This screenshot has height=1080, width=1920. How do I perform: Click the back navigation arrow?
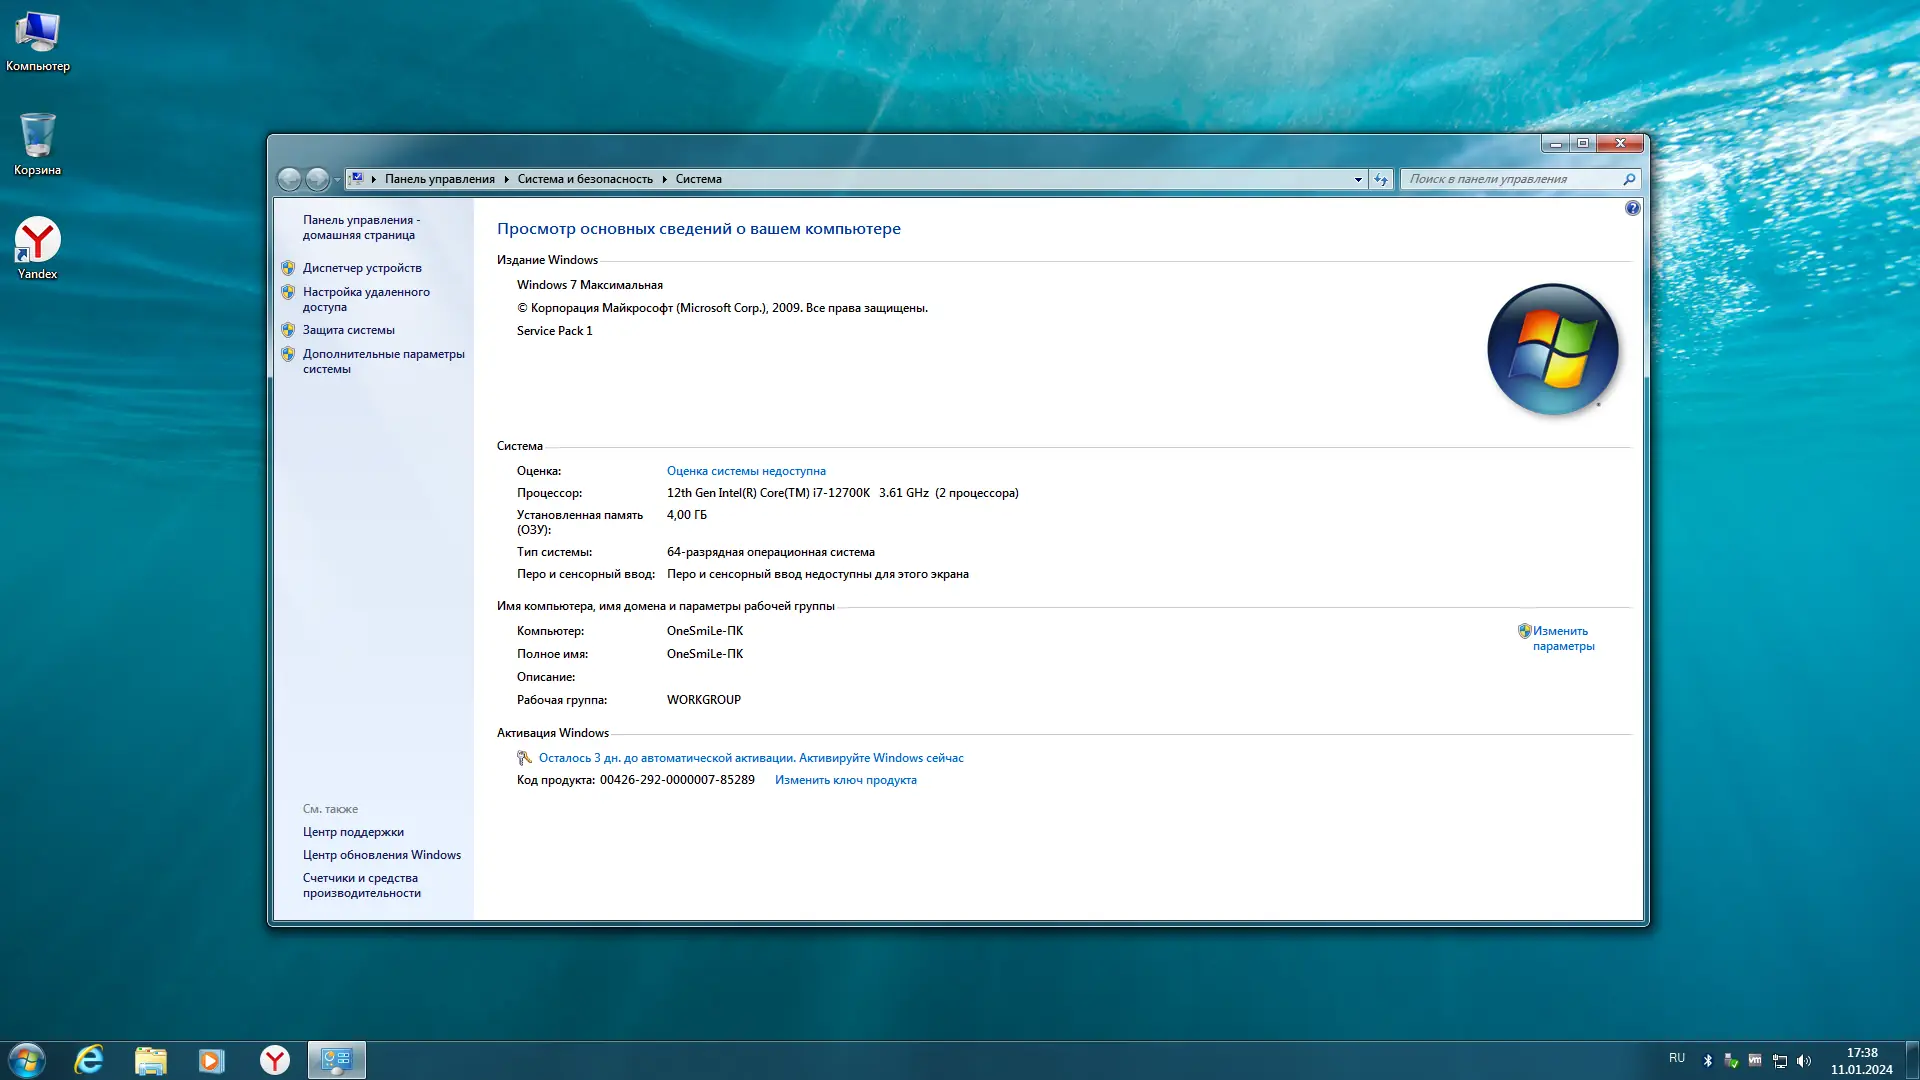click(289, 179)
